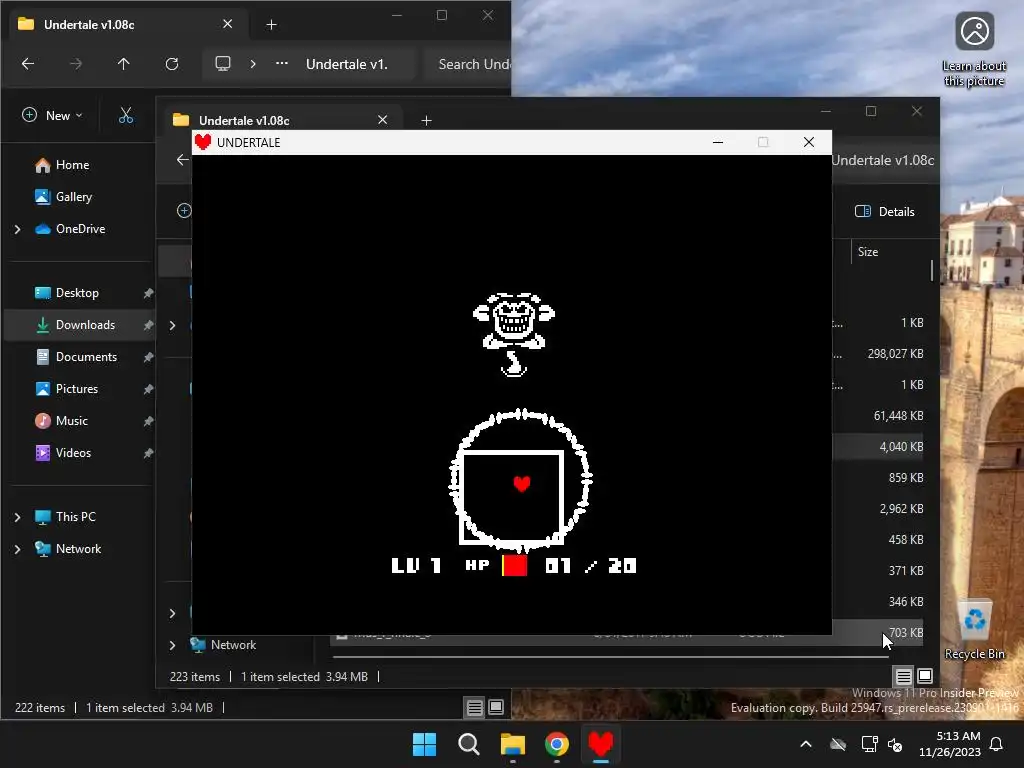Click the Undertale heart taskbar icon
The width and height of the screenshot is (1024, 768).
(x=601, y=744)
